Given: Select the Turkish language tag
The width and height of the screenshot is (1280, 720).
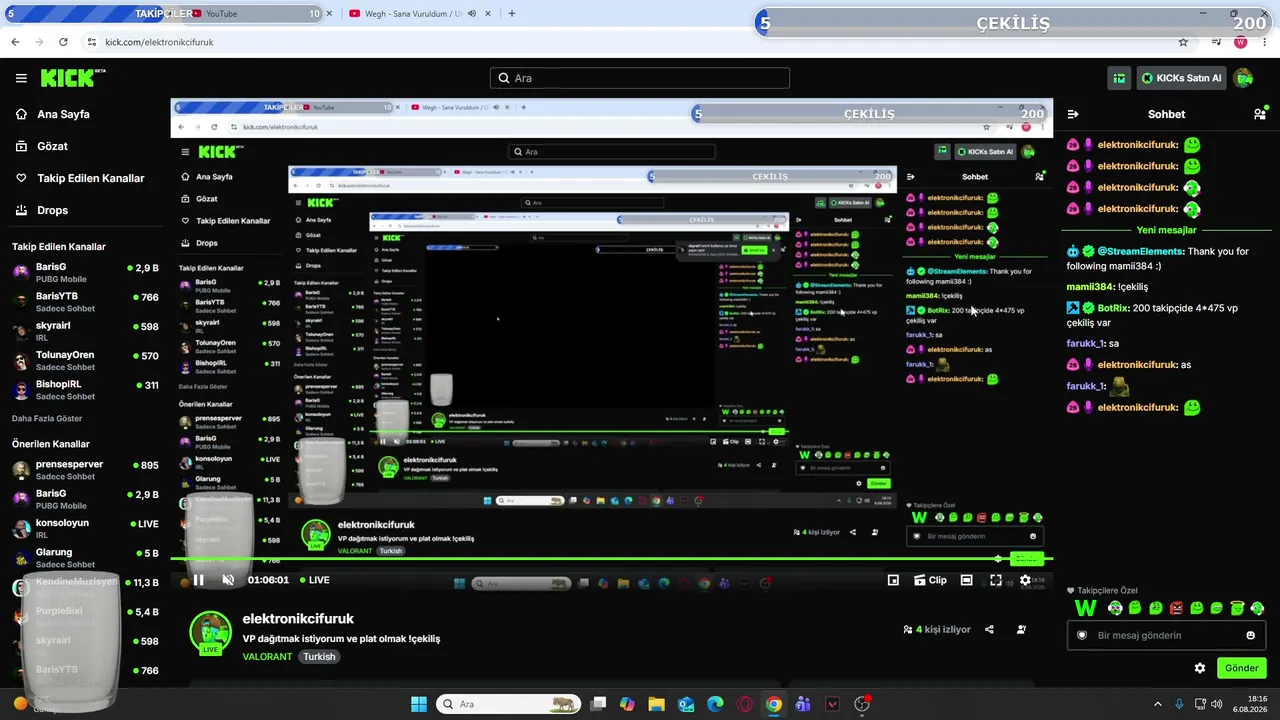Looking at the screenshot, I should pyautogui.click(x=319, y=657).
